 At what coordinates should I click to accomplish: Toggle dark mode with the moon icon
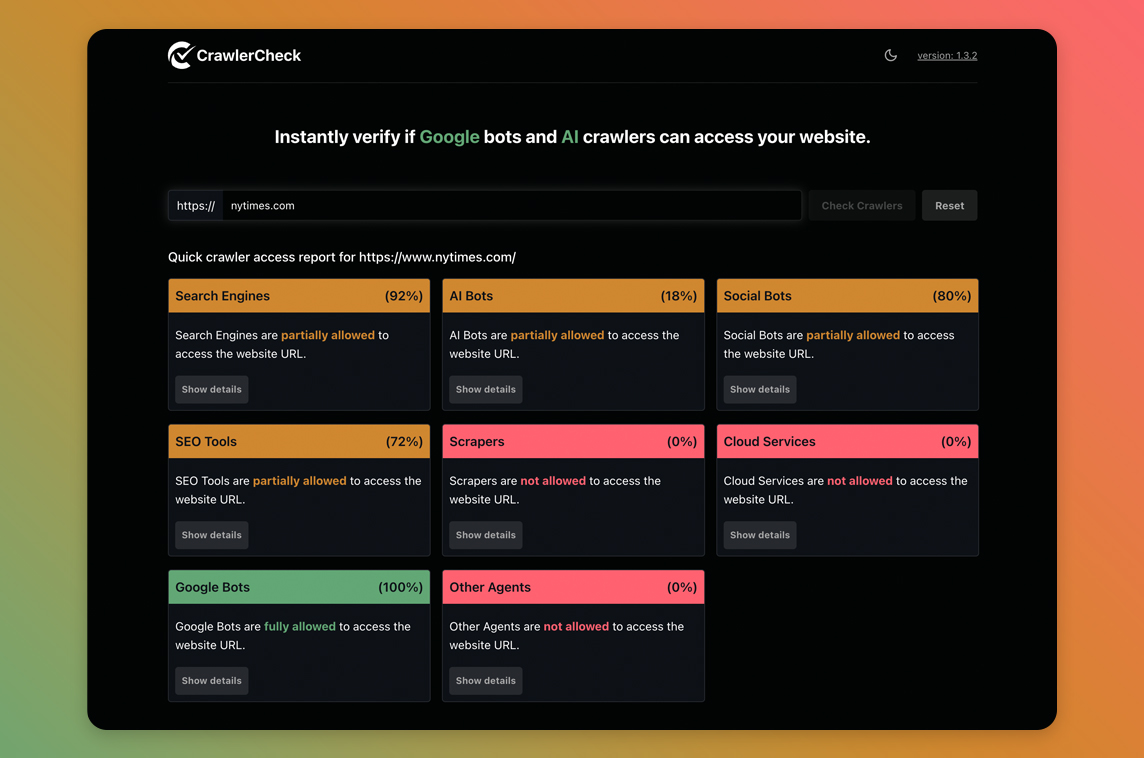pos(891,55)
